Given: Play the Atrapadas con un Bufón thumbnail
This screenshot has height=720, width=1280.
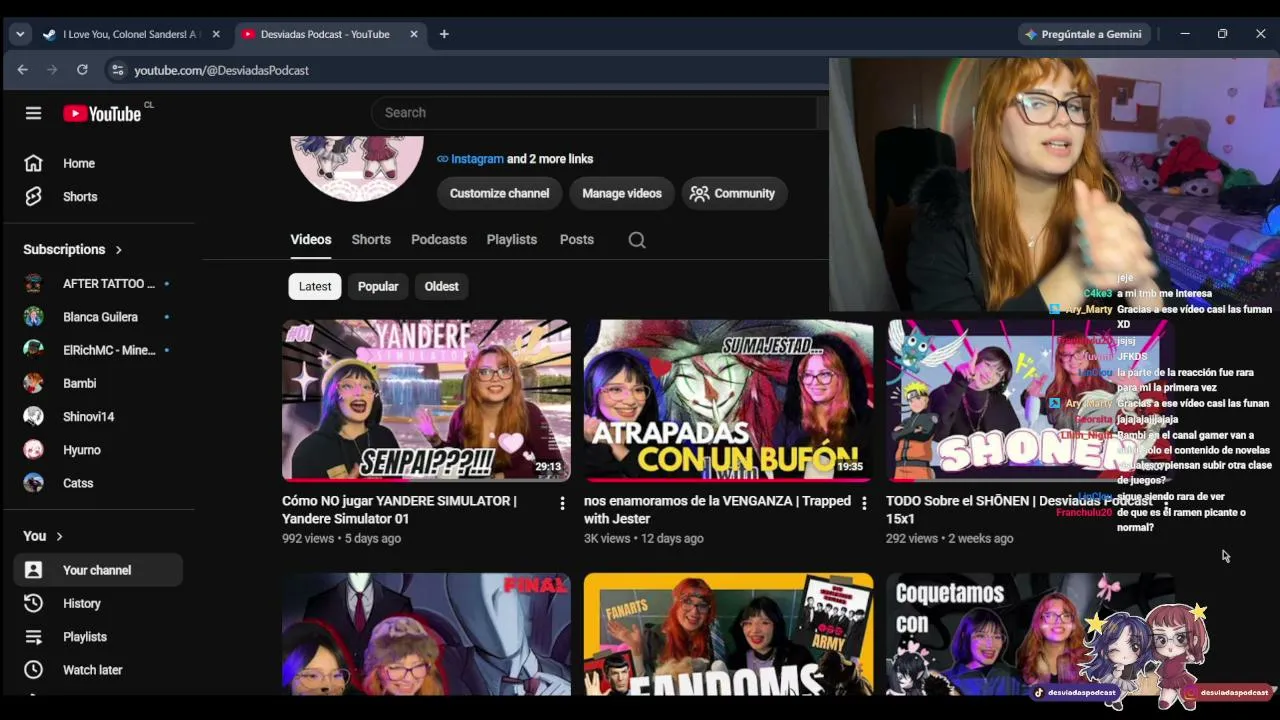Looking at the screenshot, I should tap(728, 400).
